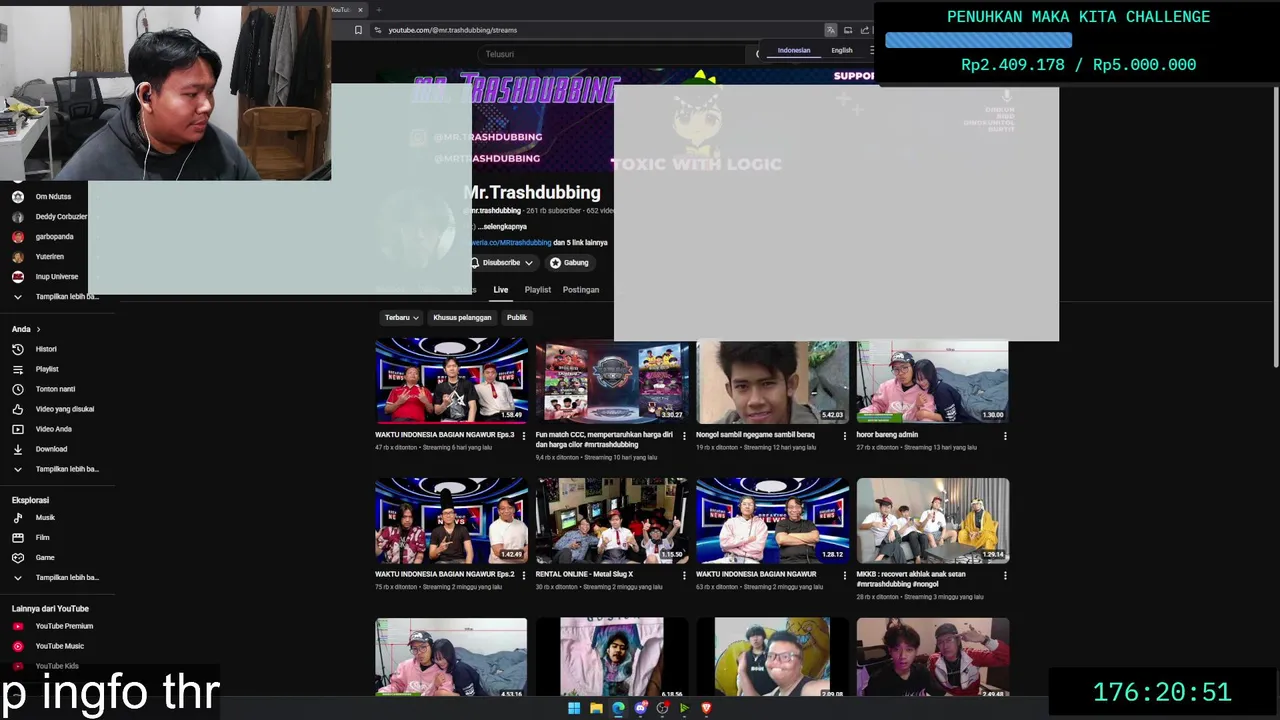Viewport: 1280px width, 720px height.
Task: Open Playlist in the left sidebar
Action: click(46, 369)
